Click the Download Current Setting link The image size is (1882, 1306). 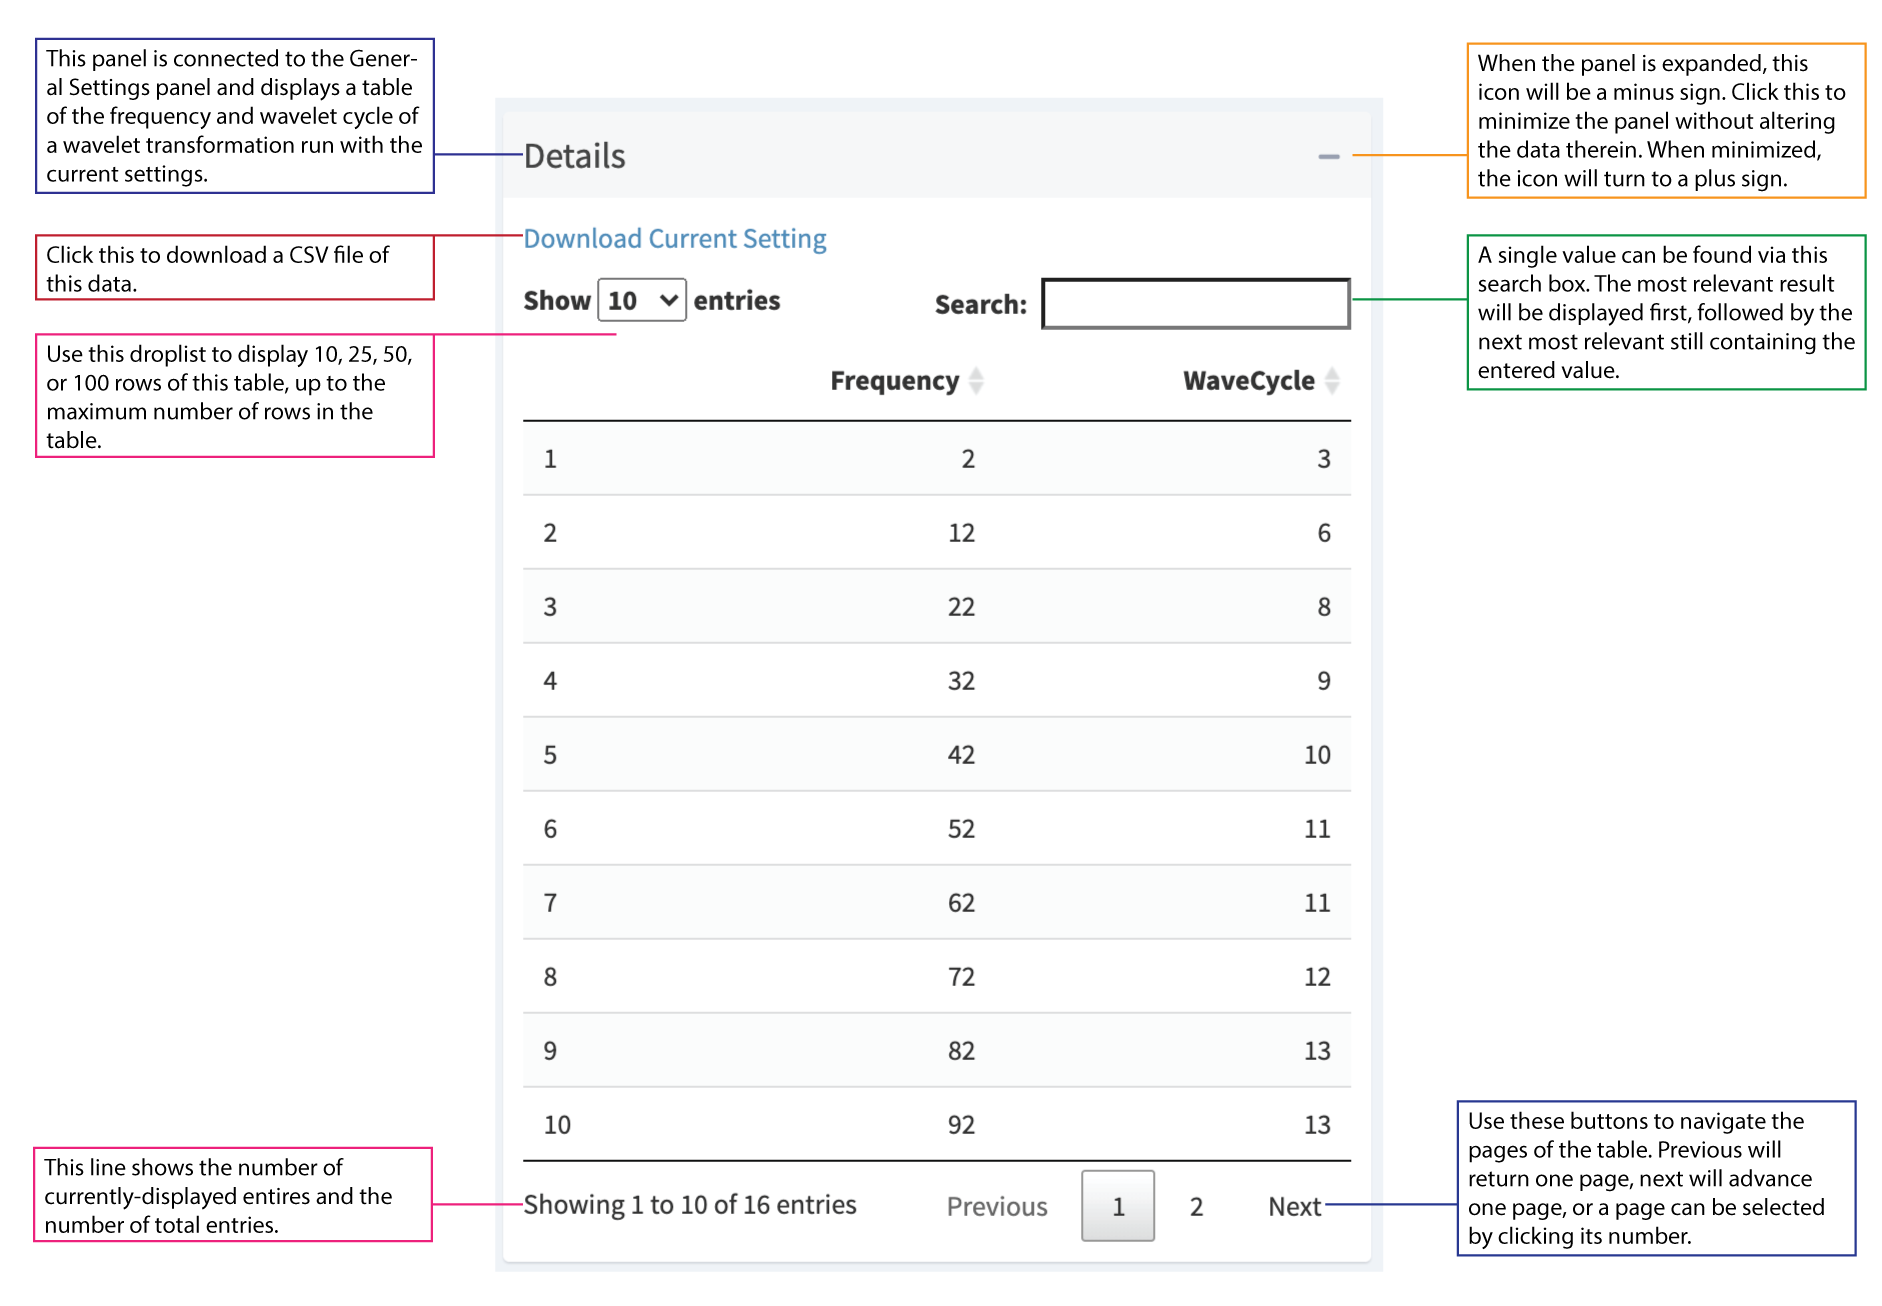click(x=675, y=239)
